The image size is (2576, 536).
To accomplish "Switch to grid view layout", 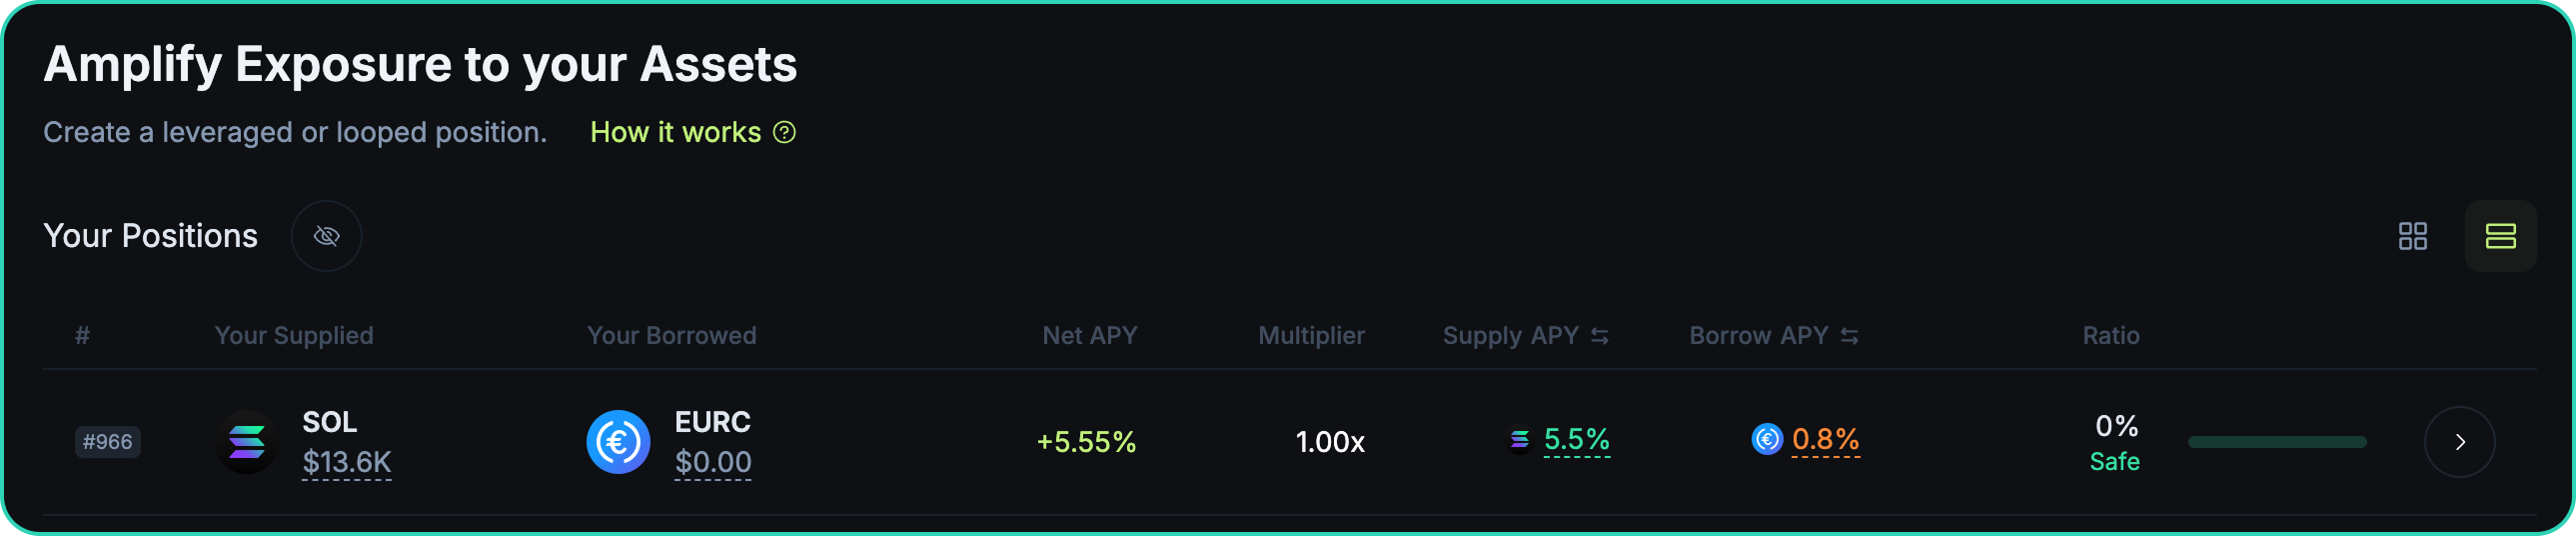I will (2412, 236).
